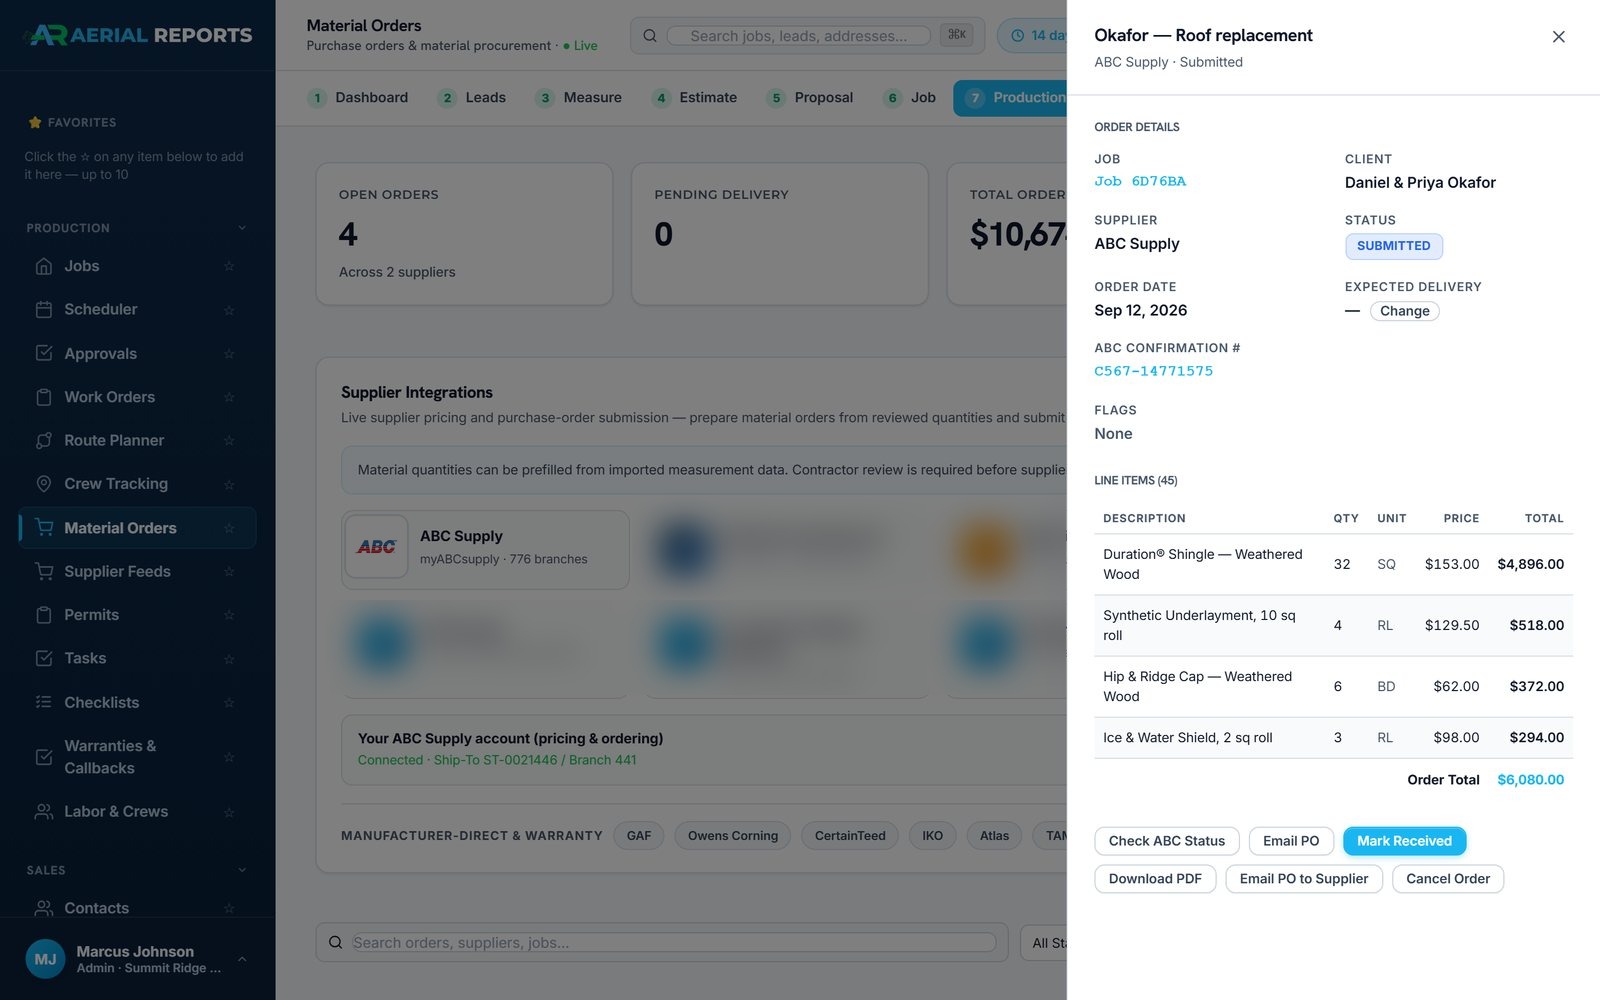Select the ABC Supply integration card
This screenshot has width=1600, height=1000.
[485, 550]
